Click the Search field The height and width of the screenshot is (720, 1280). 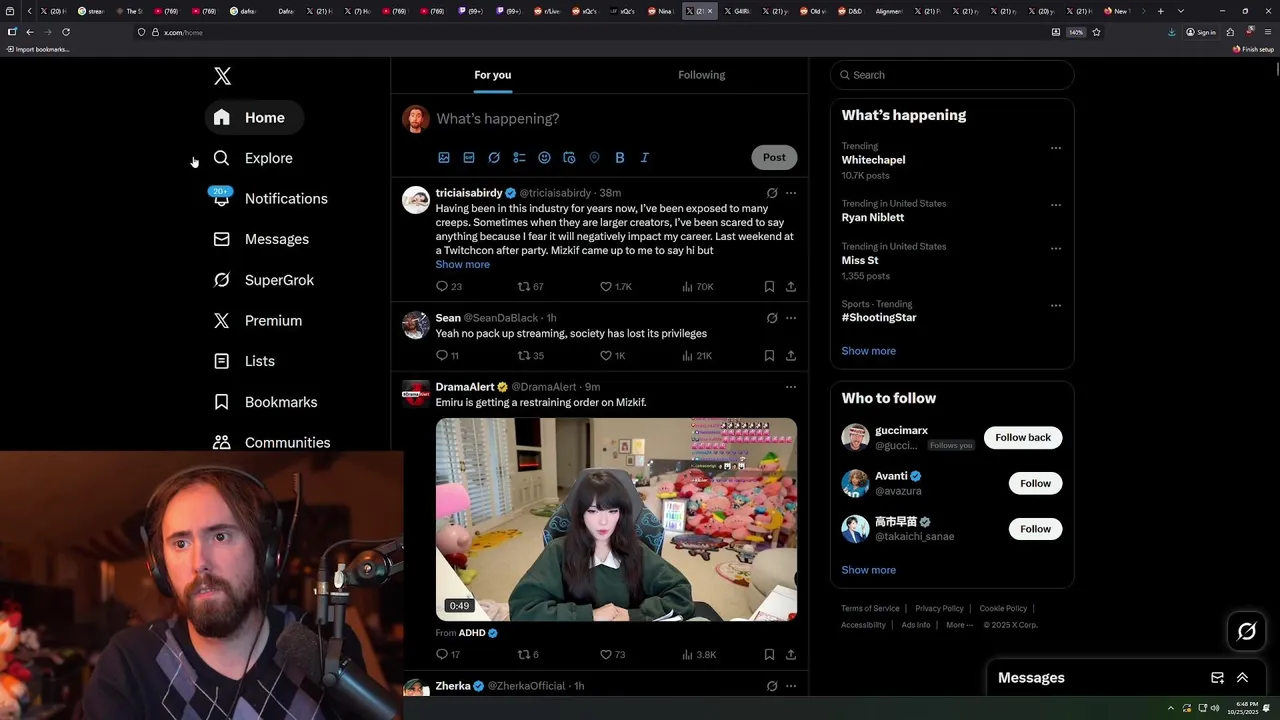coord(952,75)
